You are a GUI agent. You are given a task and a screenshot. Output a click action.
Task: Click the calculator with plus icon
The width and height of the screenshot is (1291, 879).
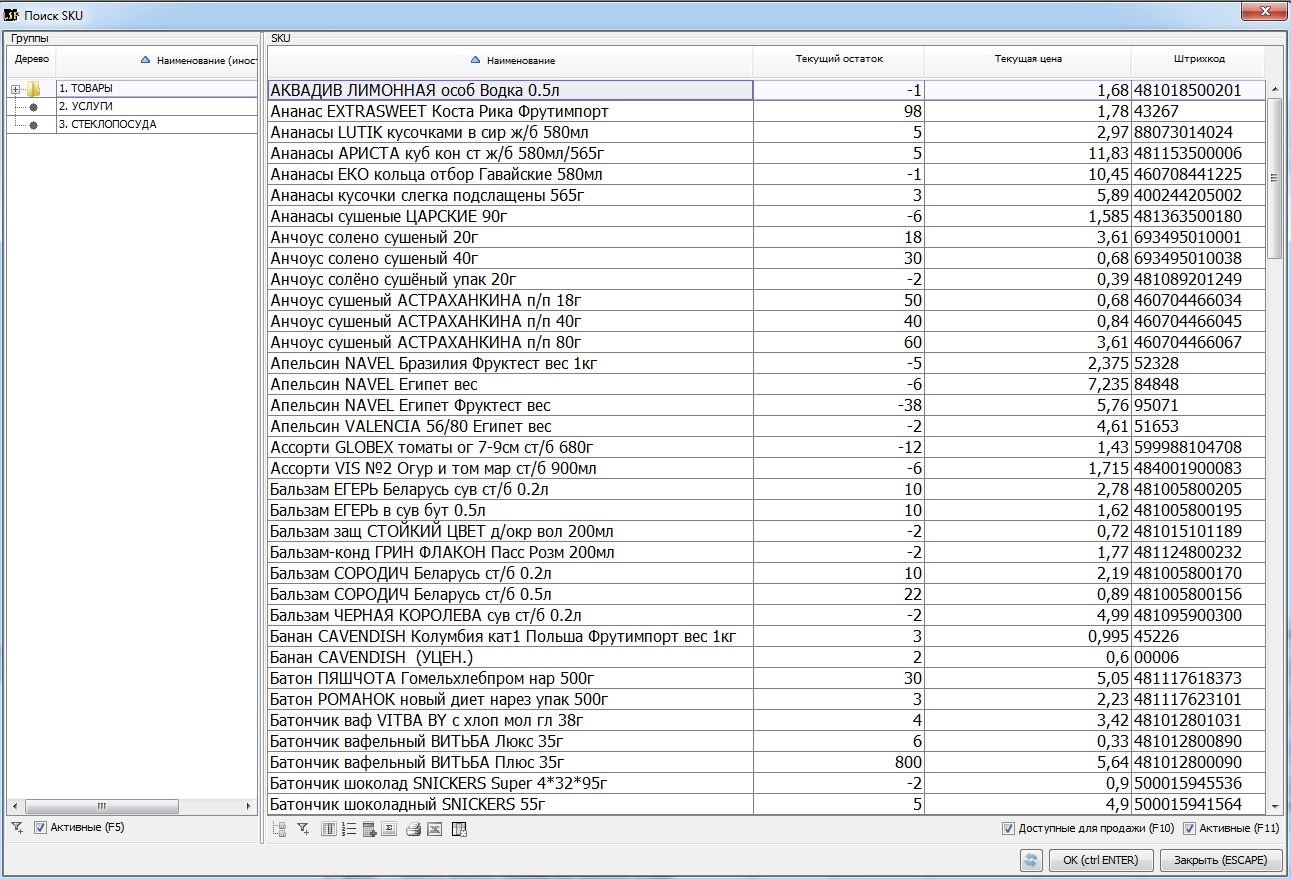point(369,829)
